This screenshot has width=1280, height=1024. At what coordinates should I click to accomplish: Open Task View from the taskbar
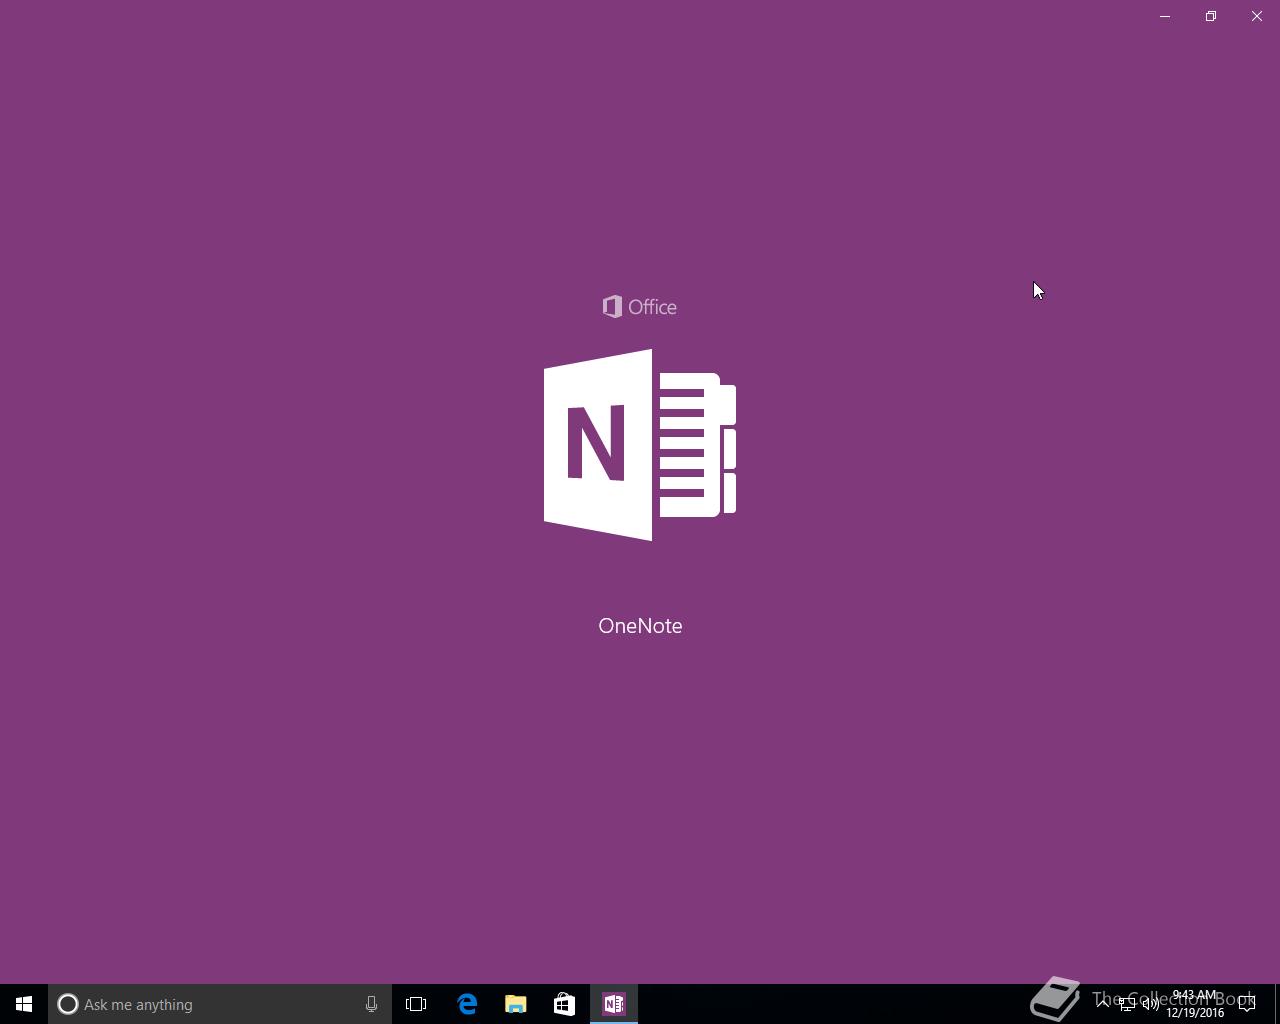416,1004
